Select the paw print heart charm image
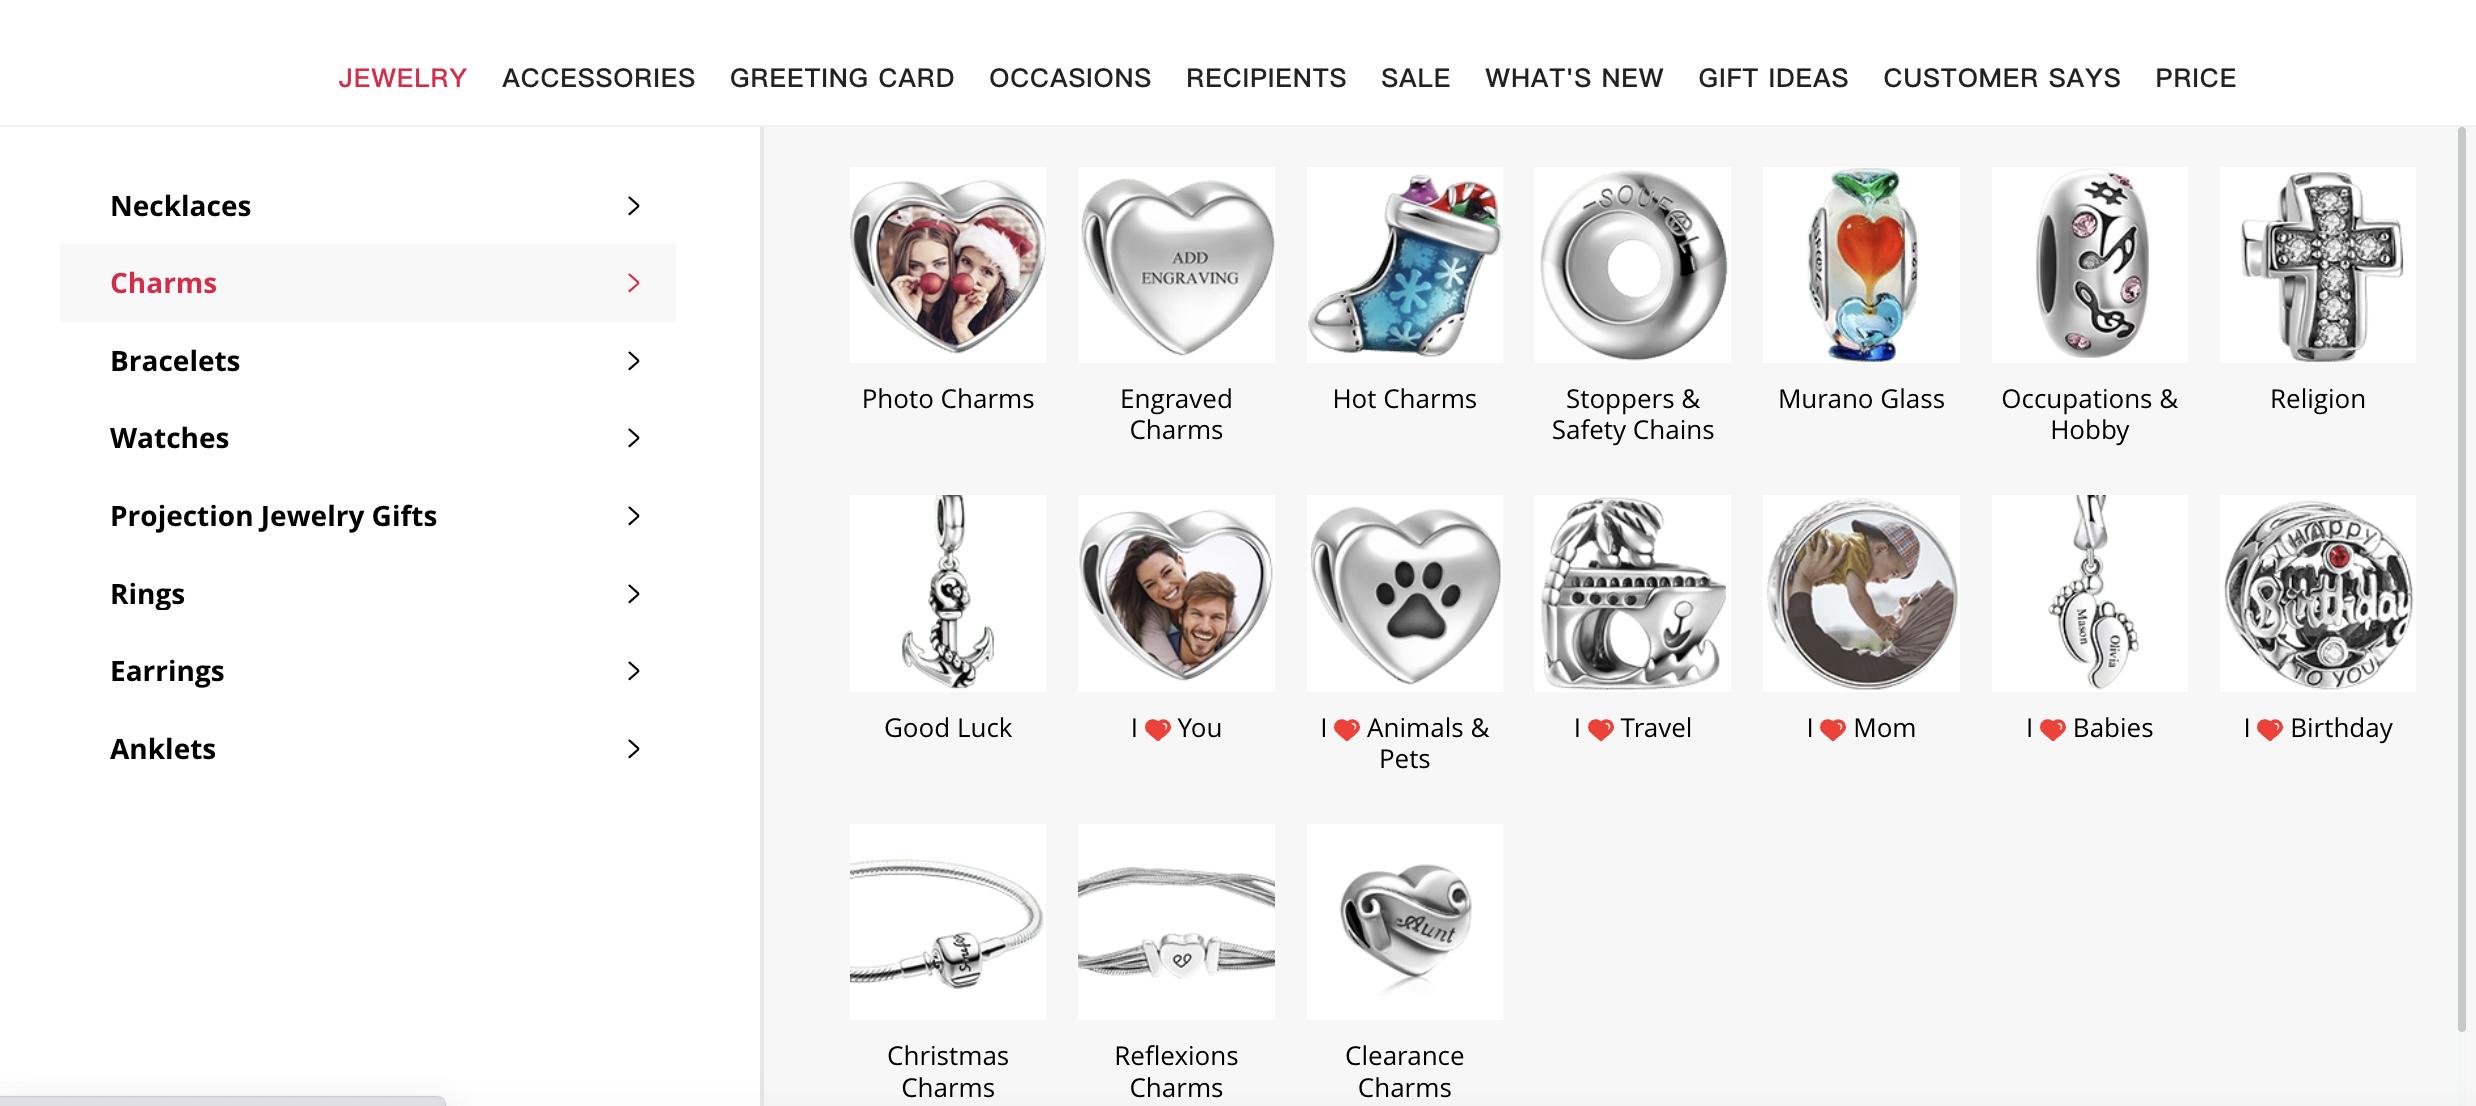 1404,593
